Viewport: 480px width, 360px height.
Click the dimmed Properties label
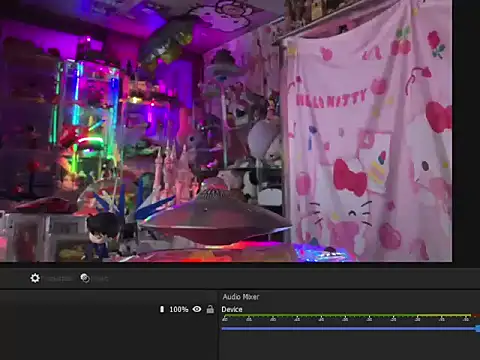(59, 279)
